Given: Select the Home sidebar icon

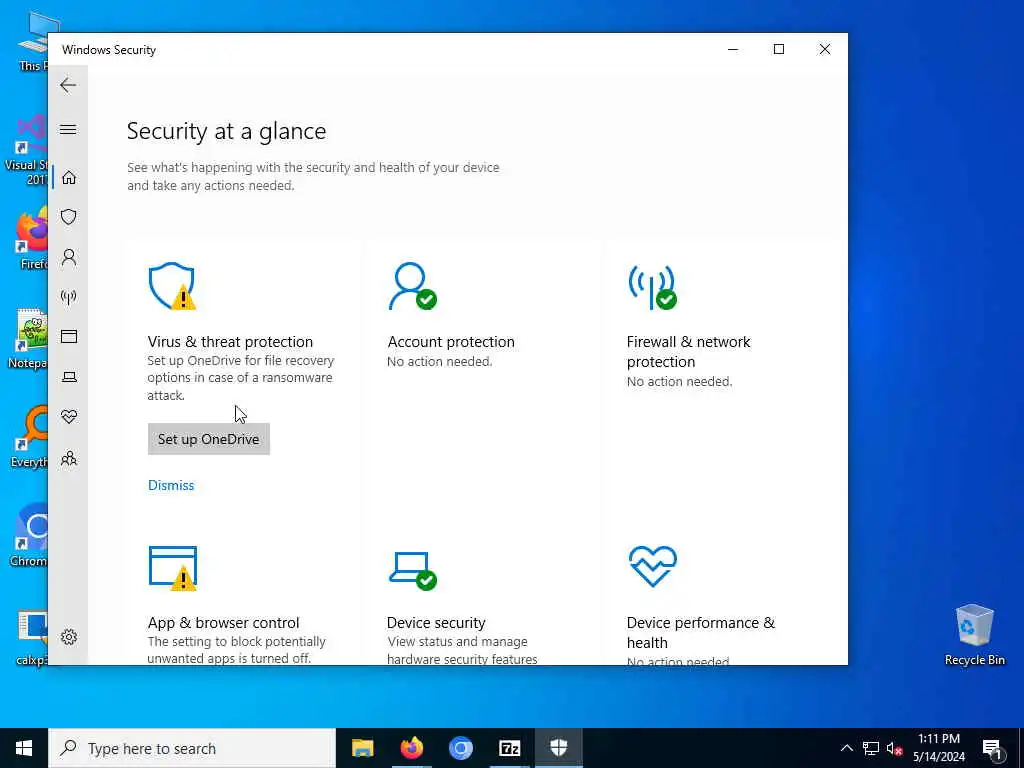Looking at the screenshot, I should click(69, 178).
